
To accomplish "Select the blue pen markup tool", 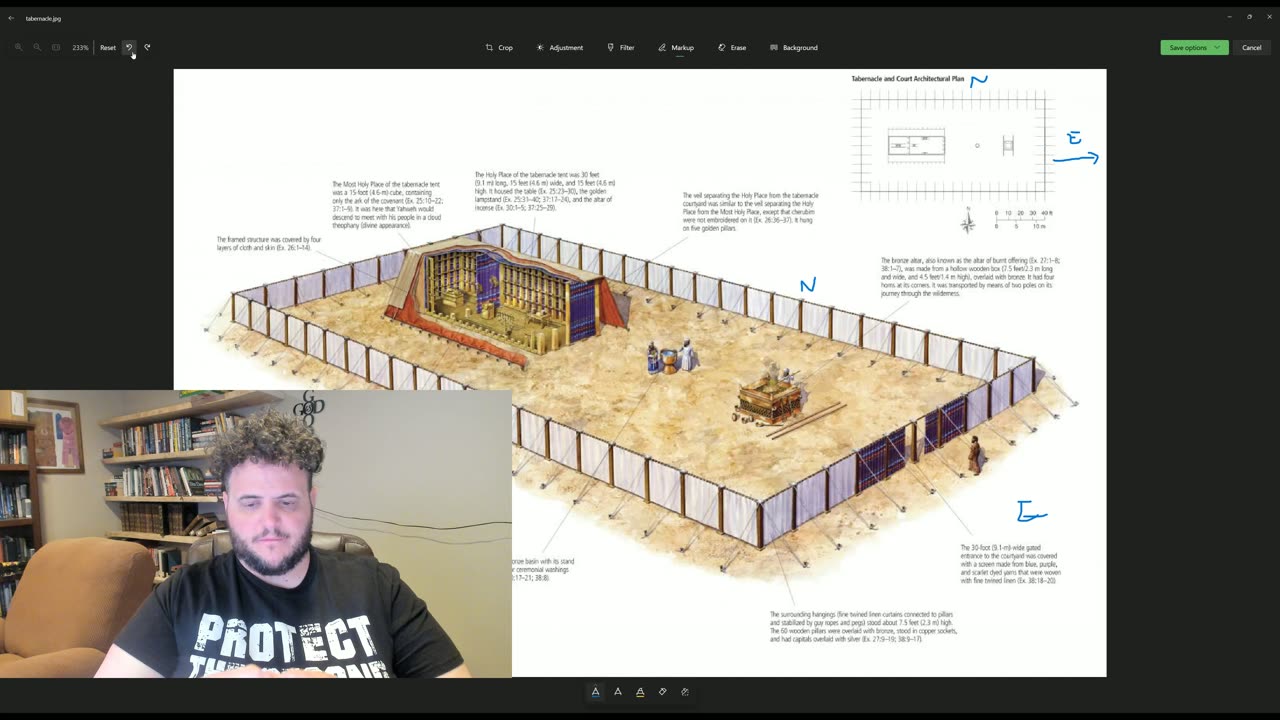I will click(x=595, y=691).
